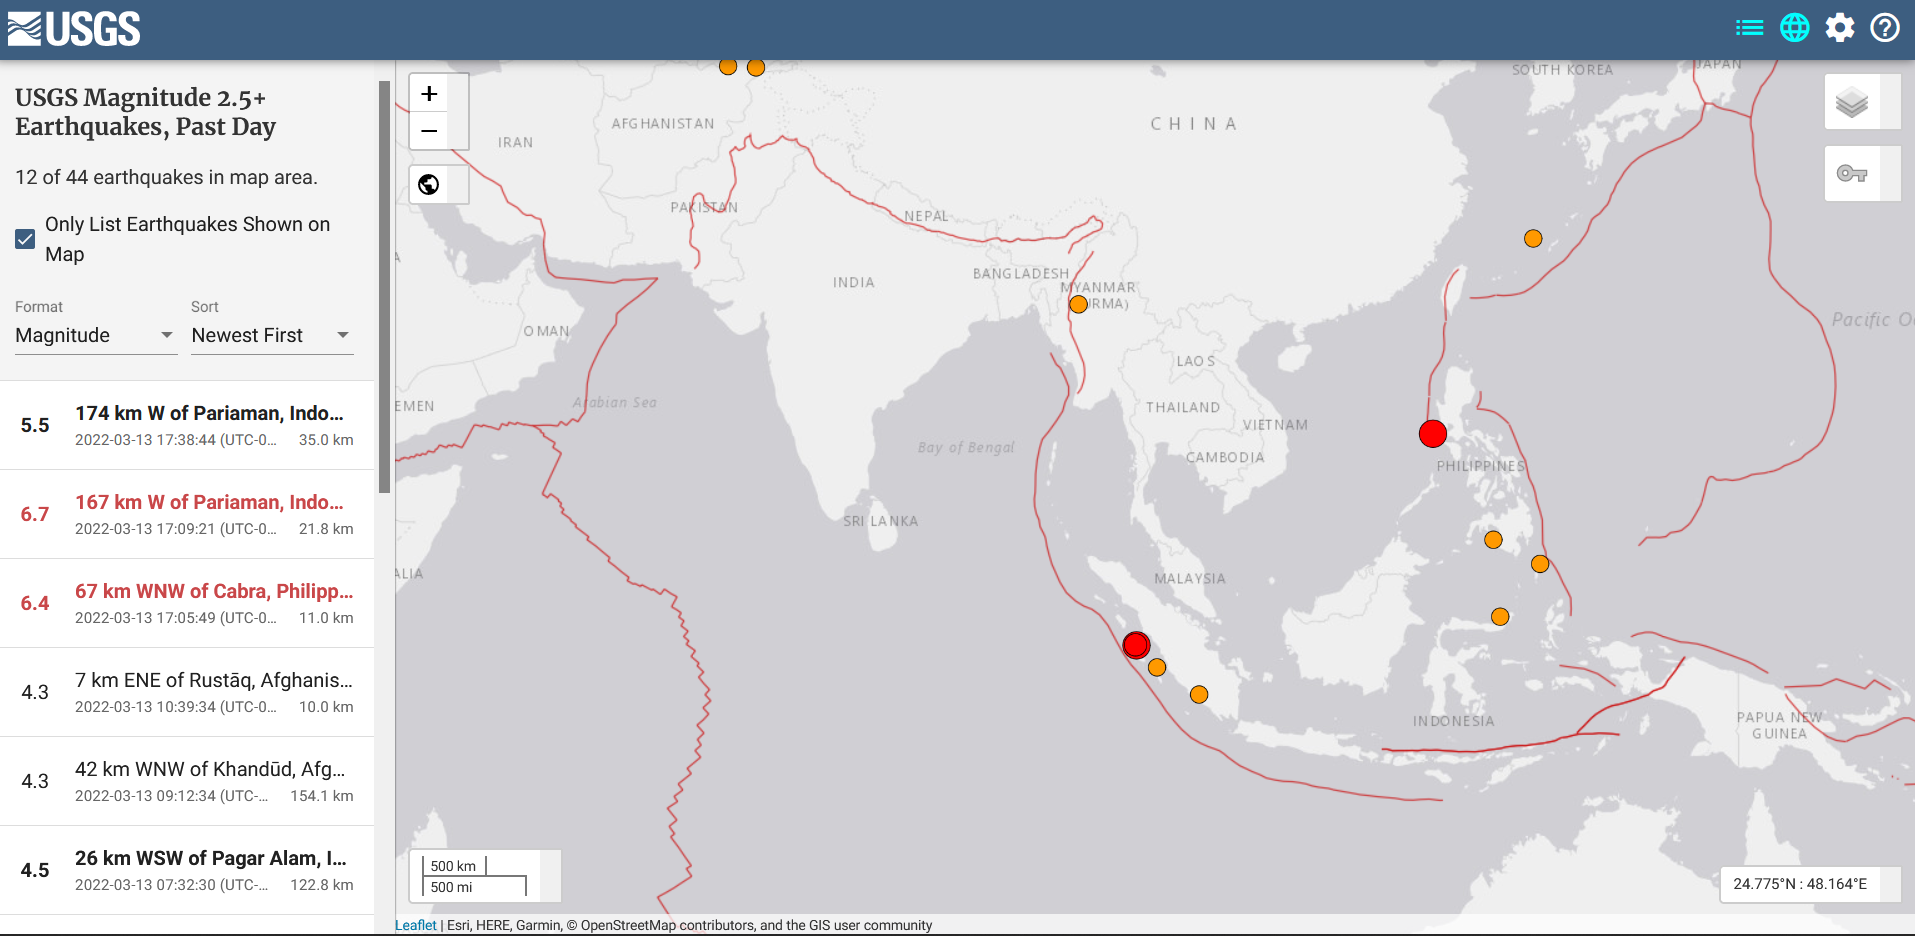Screen dimensions: 1915x936
Task: Open the Format dropdown showing Magnitude
Action: tap(95, 335)
